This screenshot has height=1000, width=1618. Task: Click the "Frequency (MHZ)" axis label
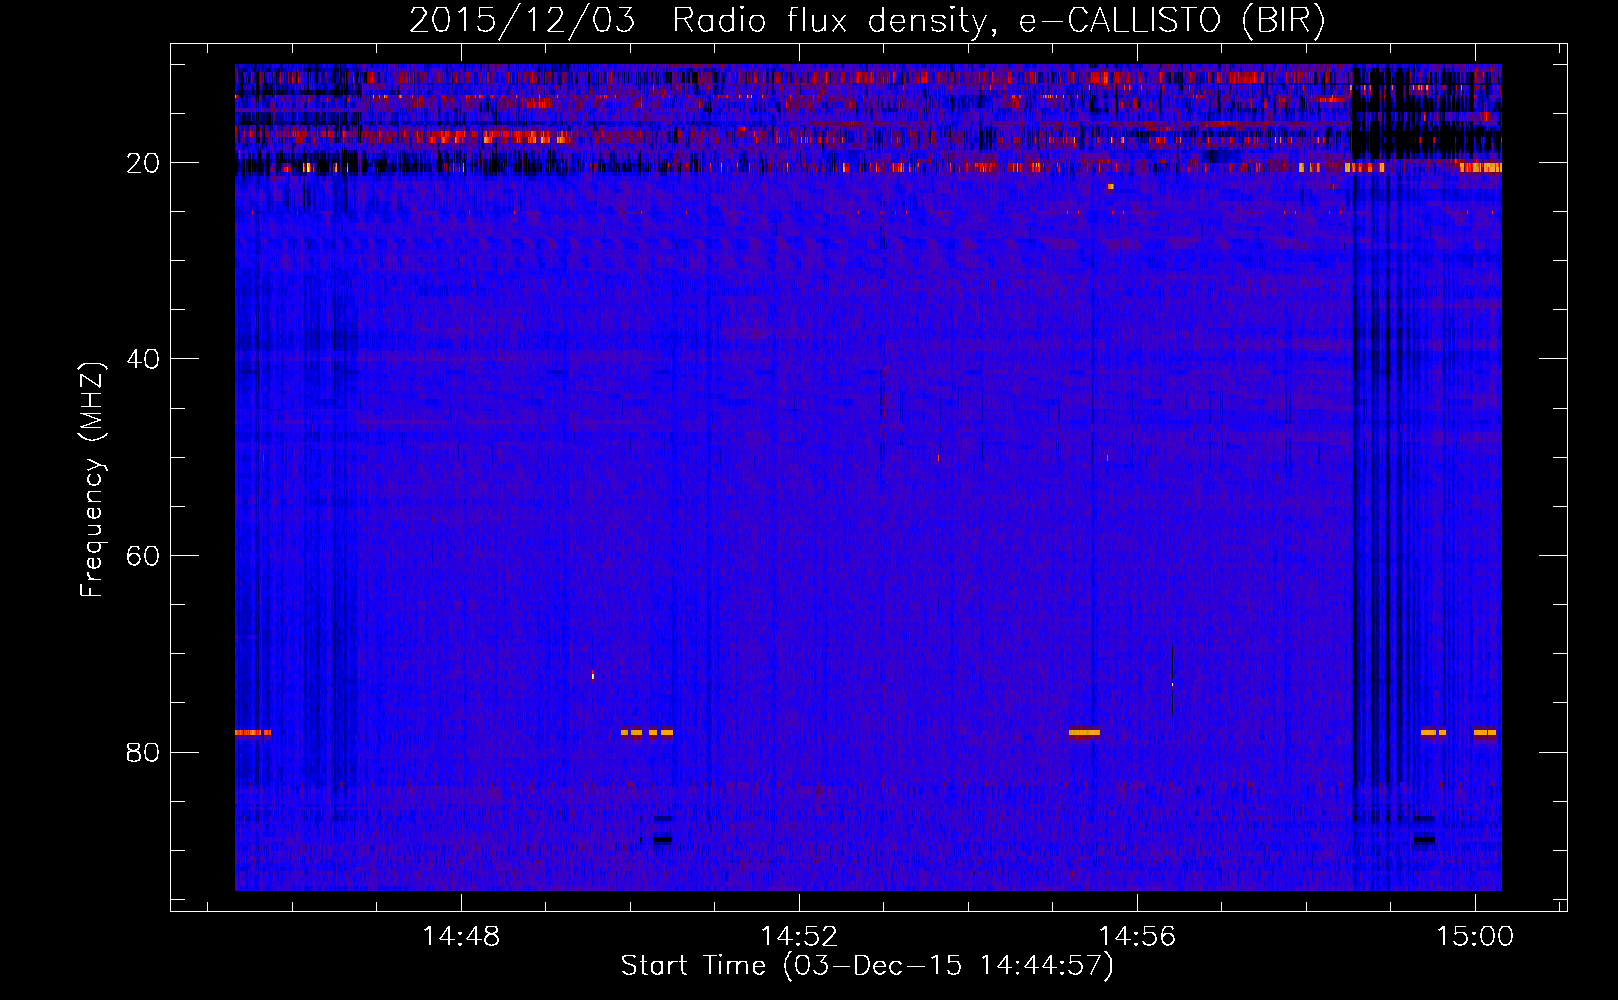click(92, 480)
